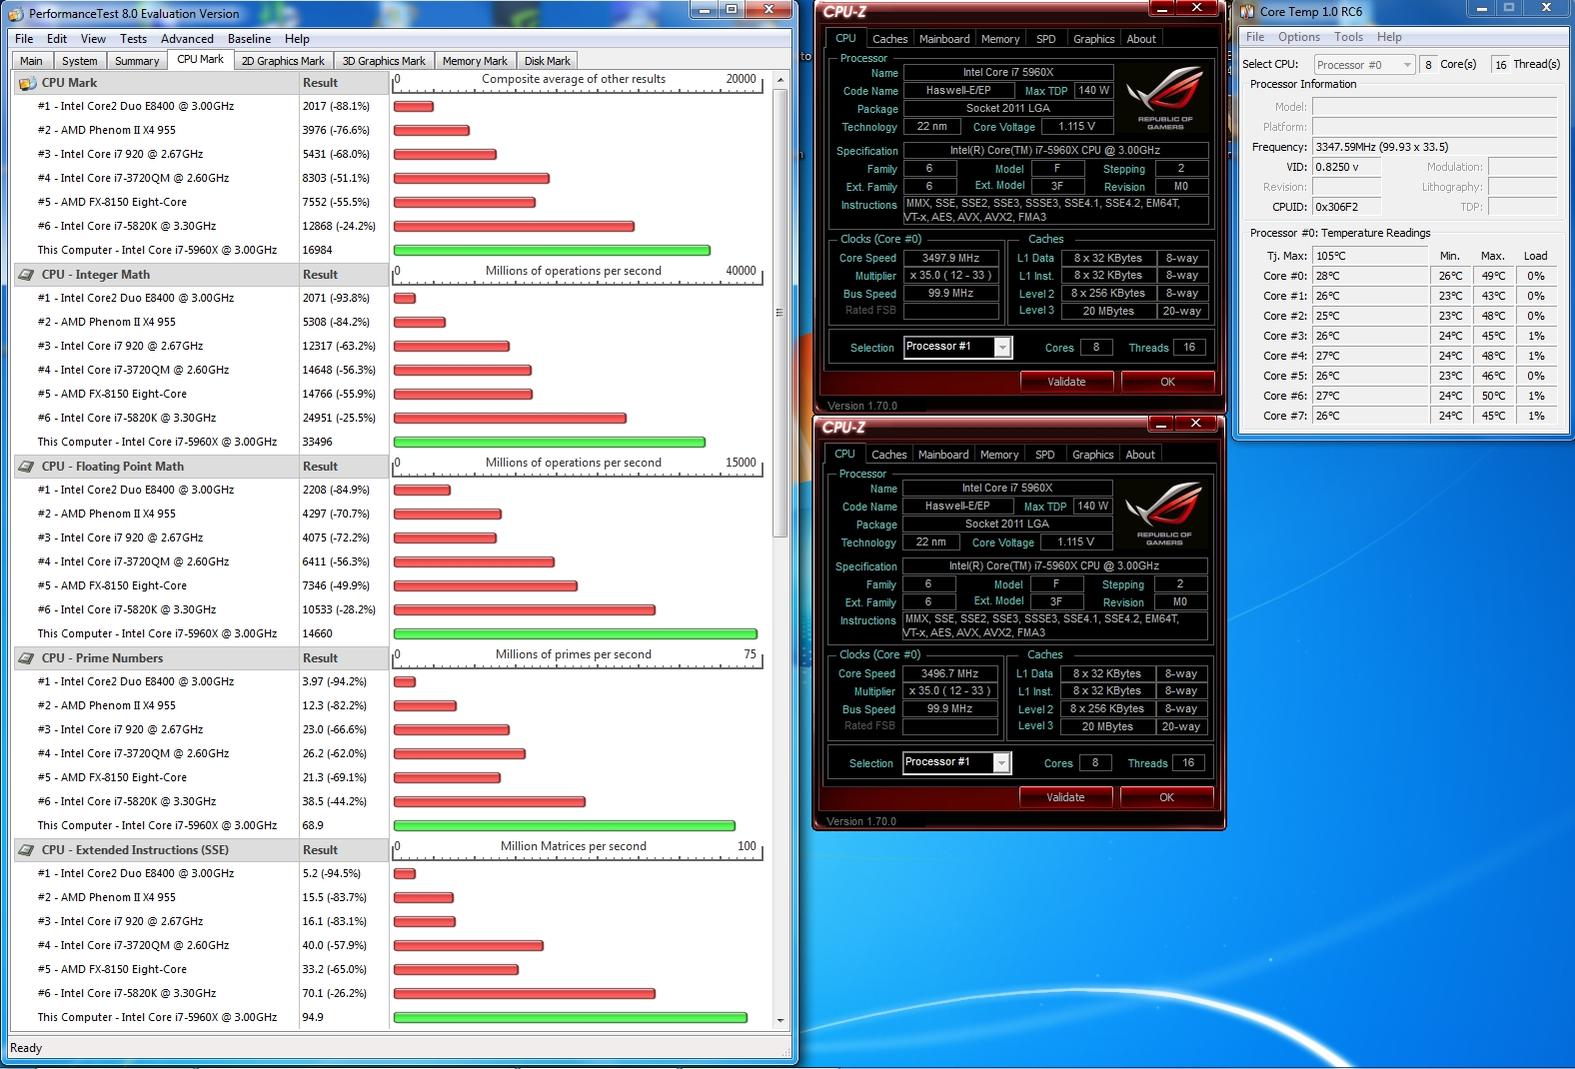Open the Advanced menu
This screenshot has height=1069, width=1575.
187,39
